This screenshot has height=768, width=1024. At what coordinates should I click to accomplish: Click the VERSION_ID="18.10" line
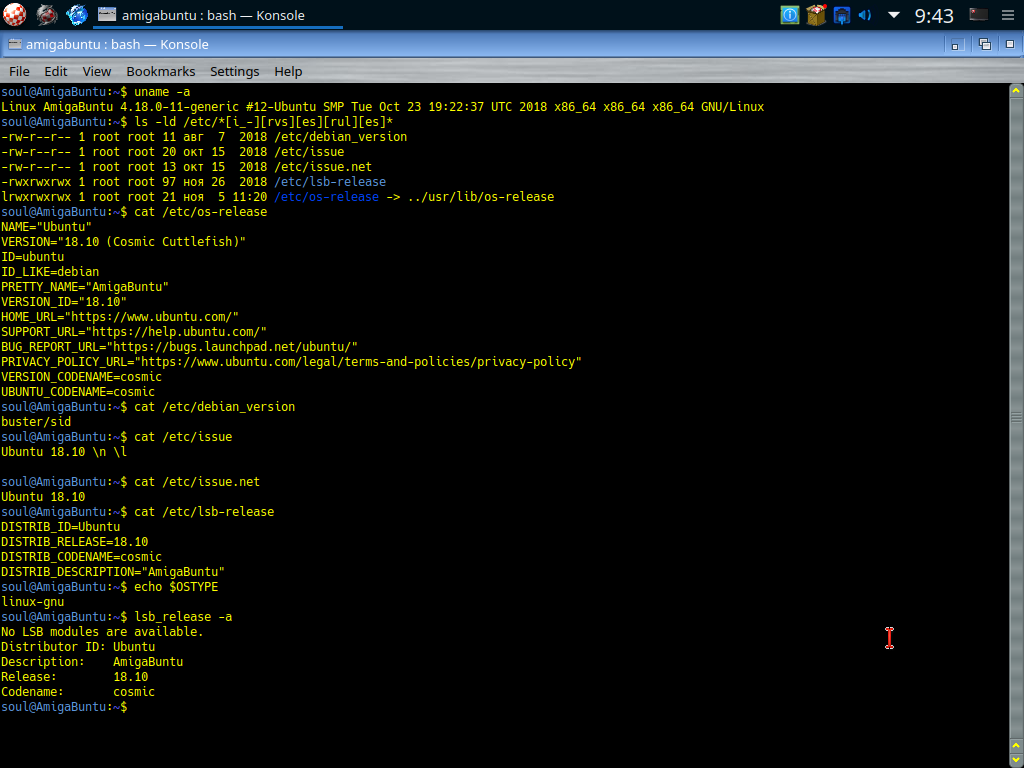[x=64, y=302]
